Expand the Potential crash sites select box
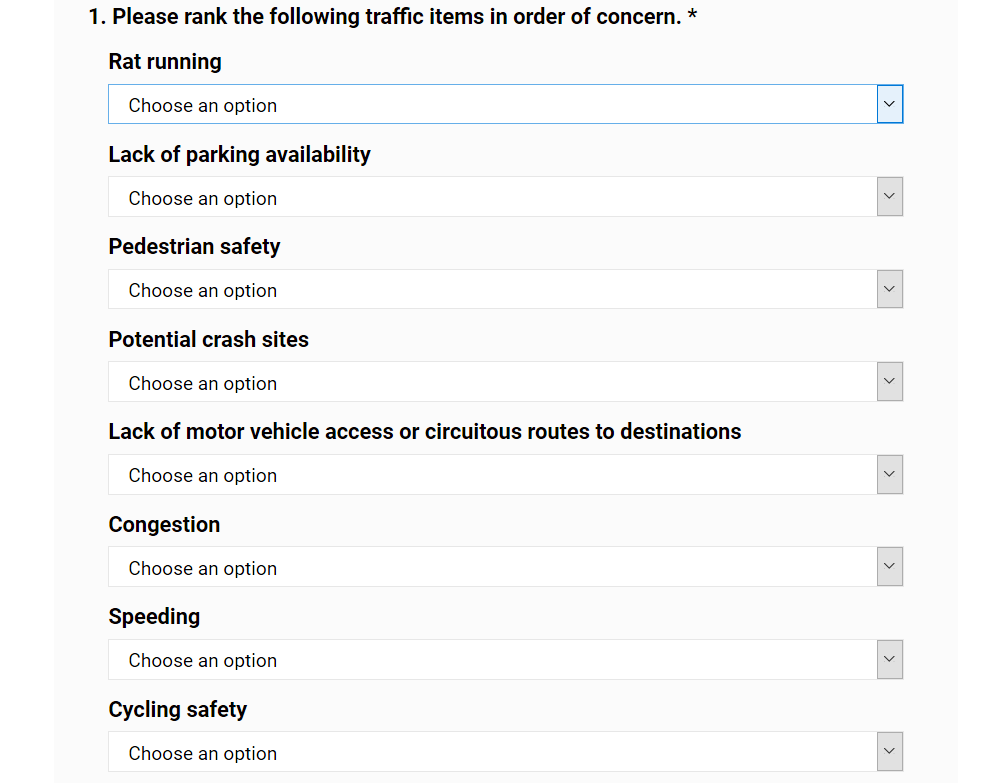Image resolution: width=993 pixels, height=783 pixels. 492,383
